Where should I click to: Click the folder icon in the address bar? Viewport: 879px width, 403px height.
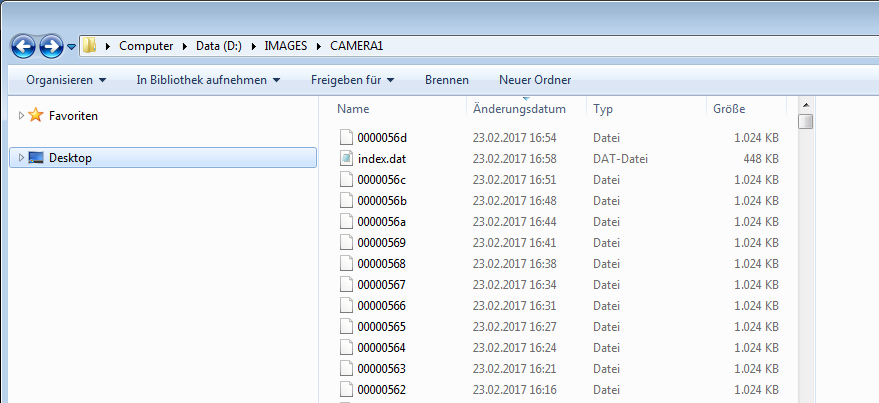click(x=89, y=46)
